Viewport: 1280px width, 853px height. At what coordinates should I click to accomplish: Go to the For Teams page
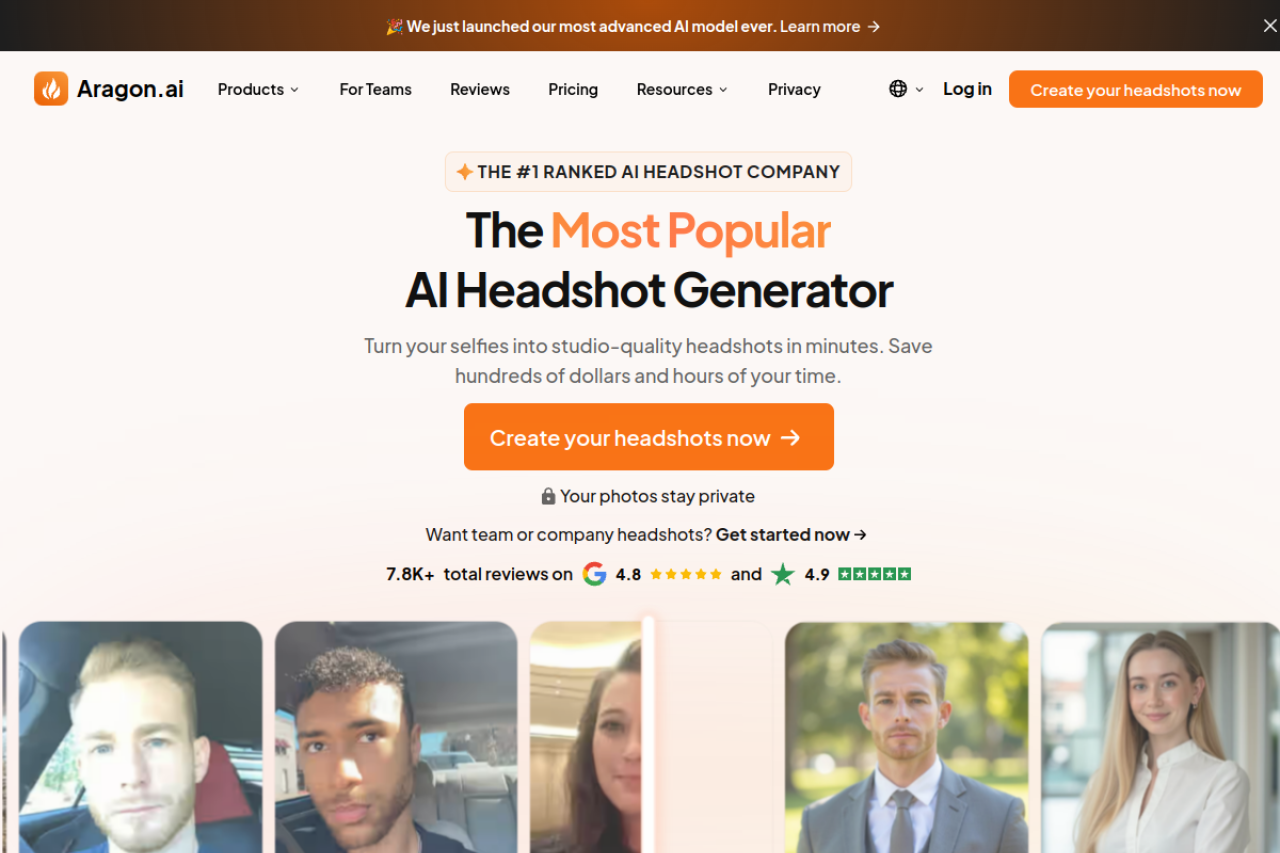click(376, 89)
